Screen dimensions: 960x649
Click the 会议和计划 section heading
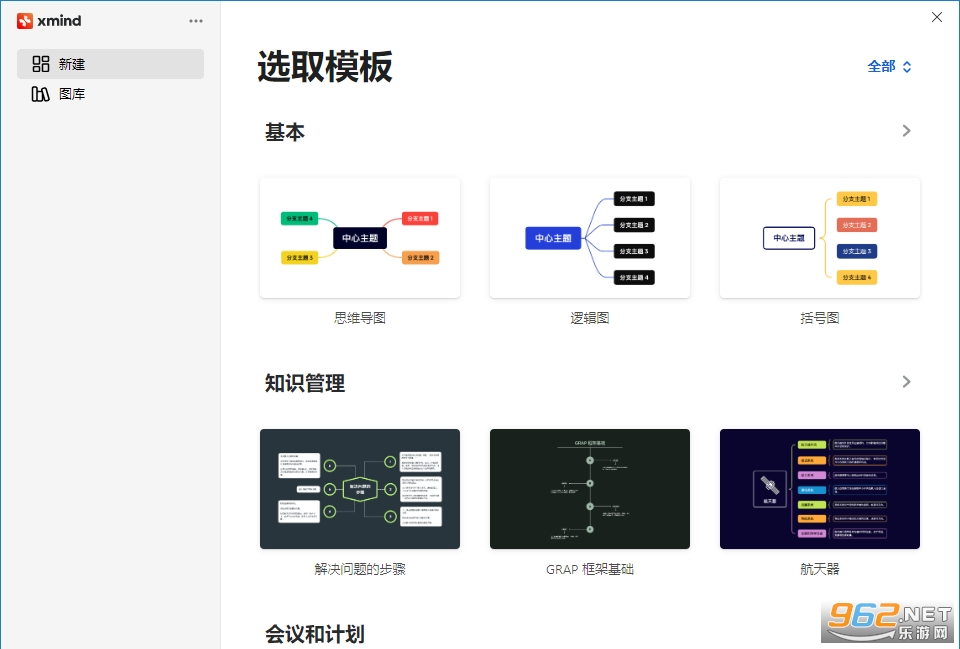coord(315,634)
